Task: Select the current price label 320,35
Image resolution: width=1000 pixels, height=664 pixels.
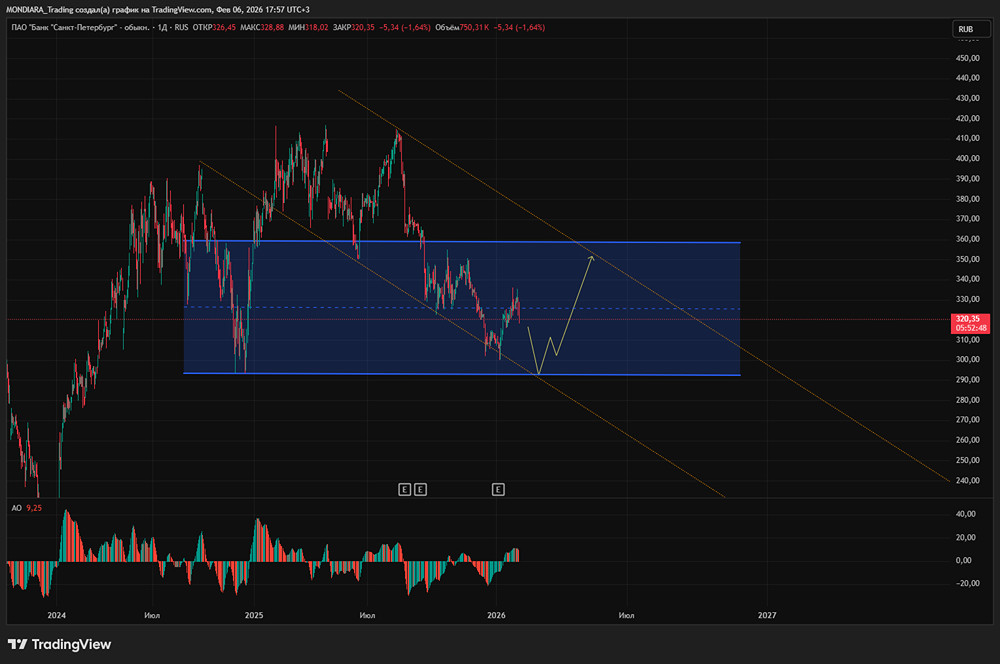Action: [967, 318]
